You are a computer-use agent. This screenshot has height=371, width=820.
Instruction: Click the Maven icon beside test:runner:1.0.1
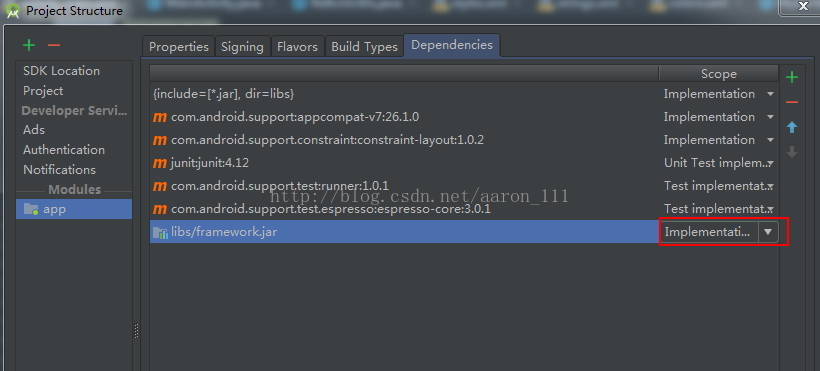[160, 186]
